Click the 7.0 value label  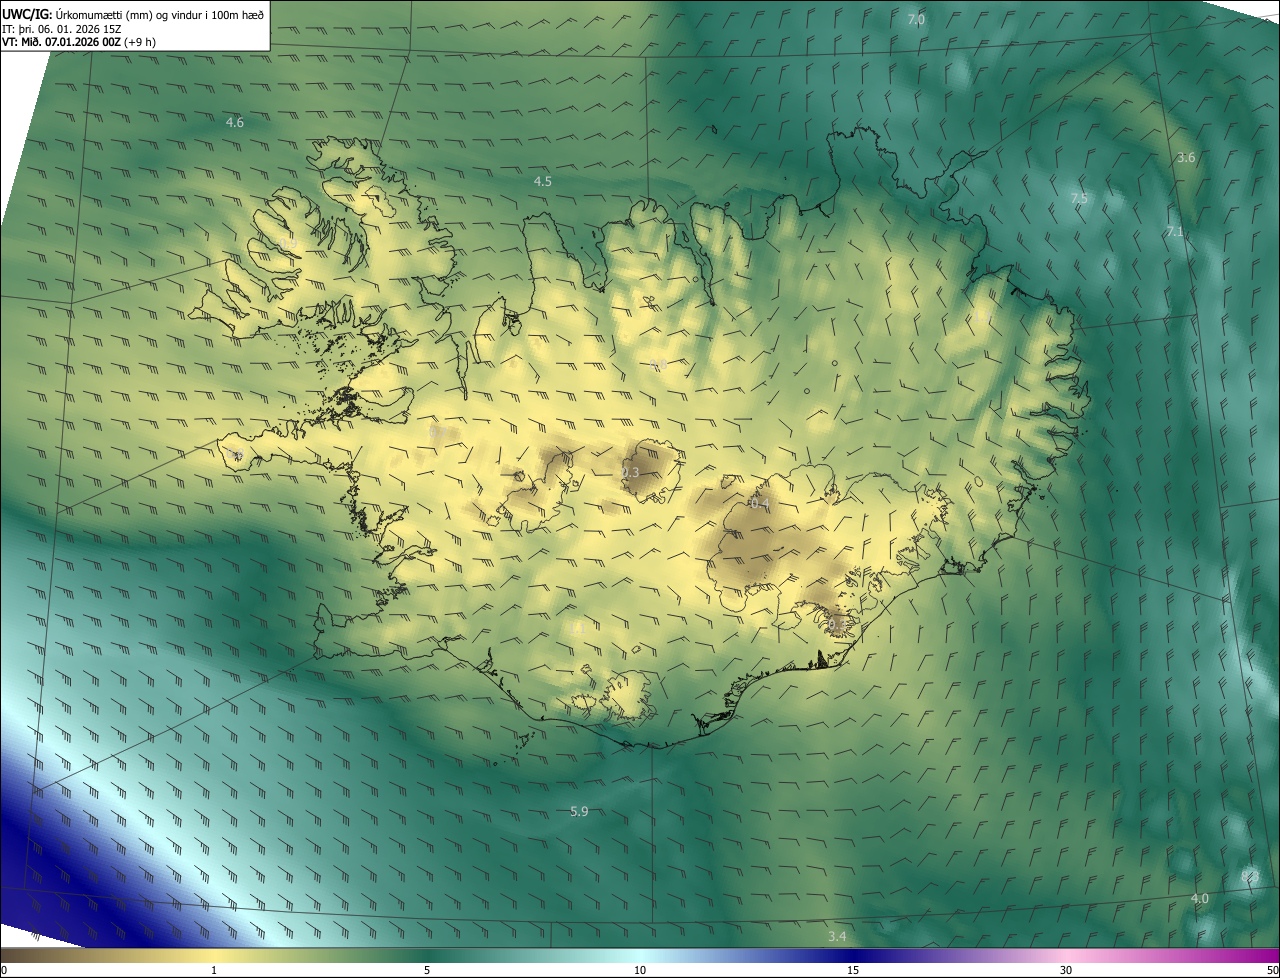(916, 20)
